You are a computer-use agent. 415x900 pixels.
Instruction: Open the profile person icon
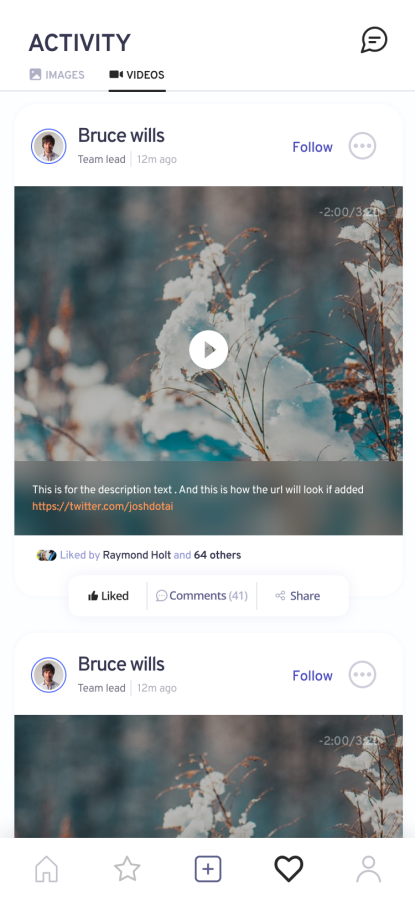tap(369, 869)
